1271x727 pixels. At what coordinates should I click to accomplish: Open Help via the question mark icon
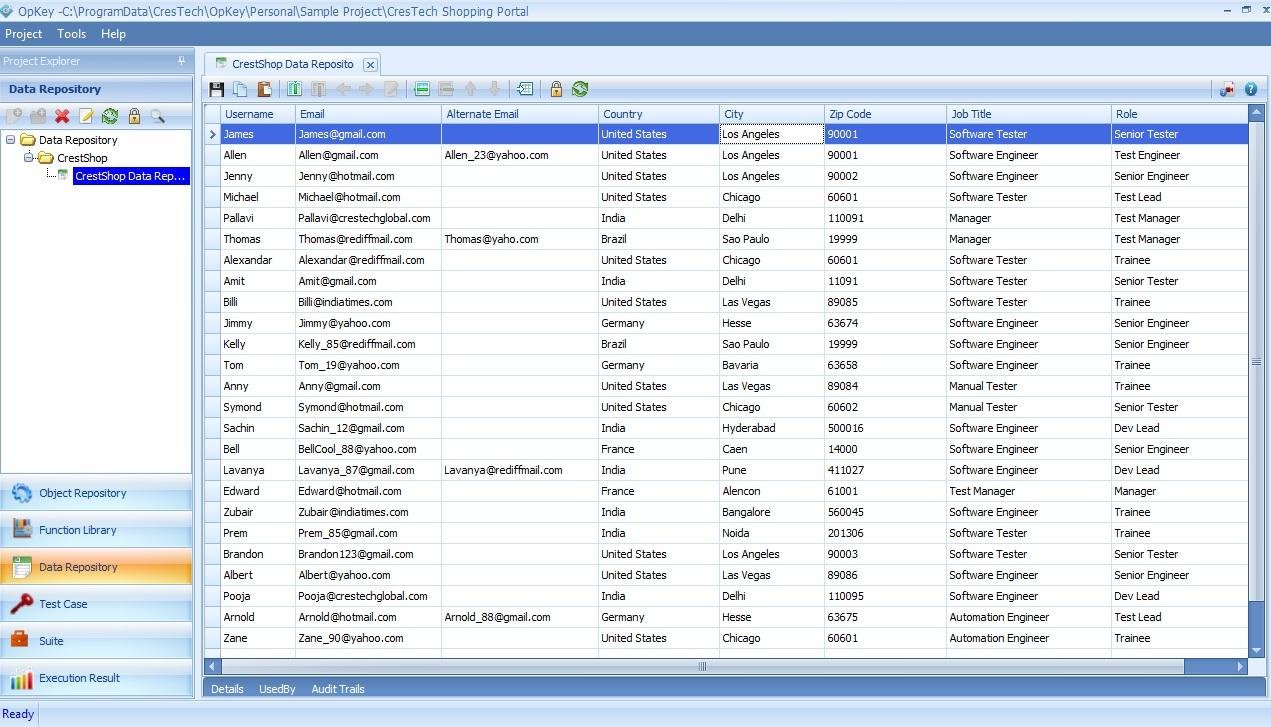[1250, 89]
